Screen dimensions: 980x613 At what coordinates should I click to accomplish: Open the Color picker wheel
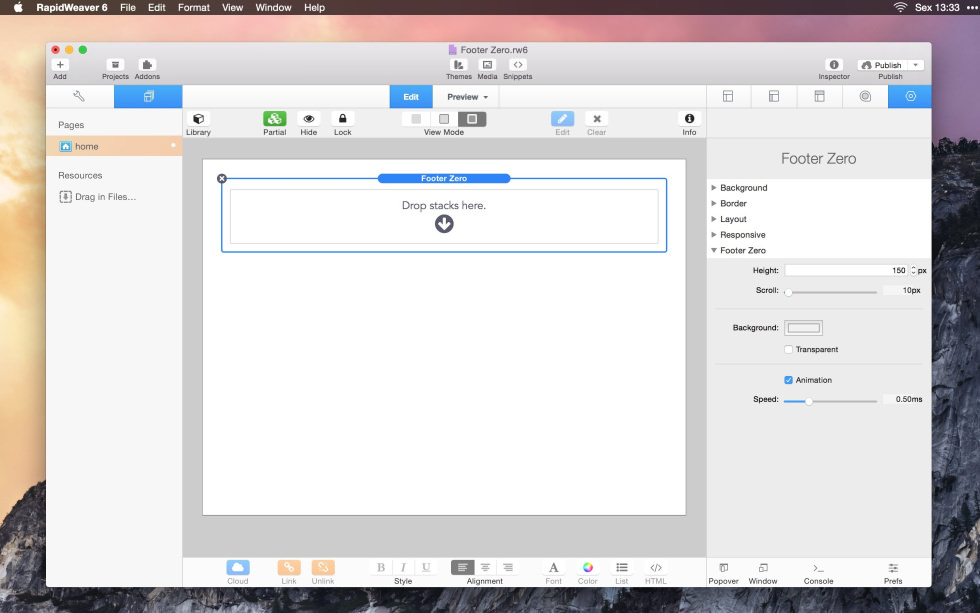tap(588, 567)
